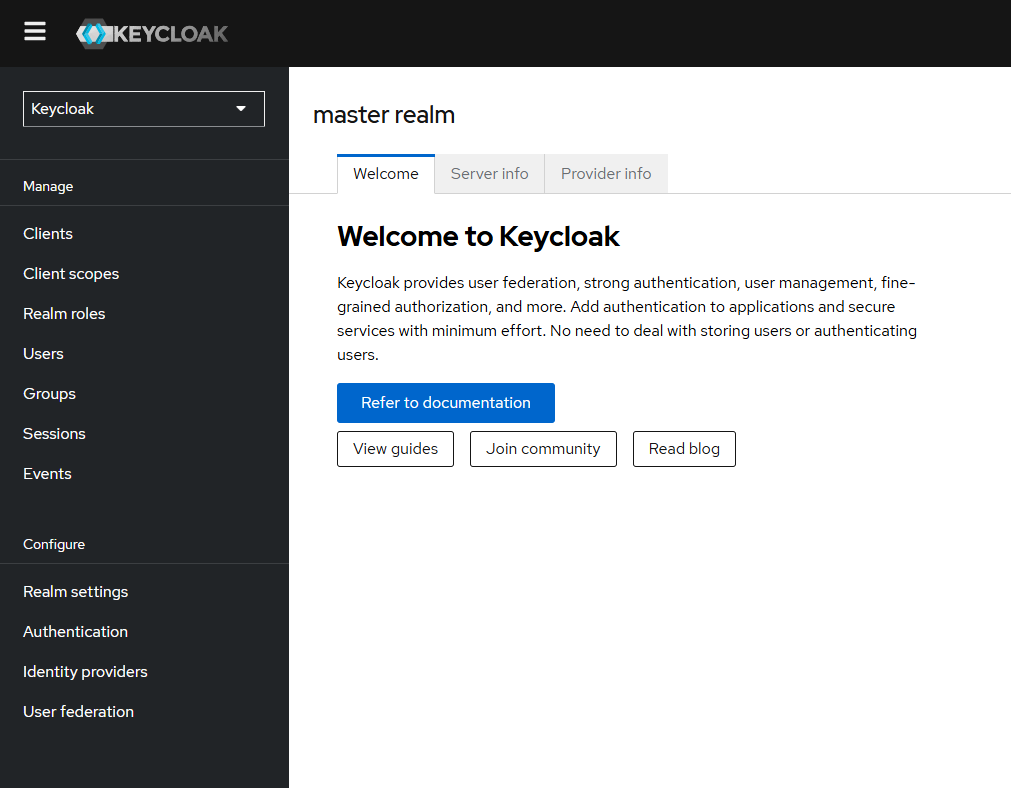The width and height of the screenshot is (1011, 788).
Task: Go to the Groups section
Action: click(x=49, y=393)
